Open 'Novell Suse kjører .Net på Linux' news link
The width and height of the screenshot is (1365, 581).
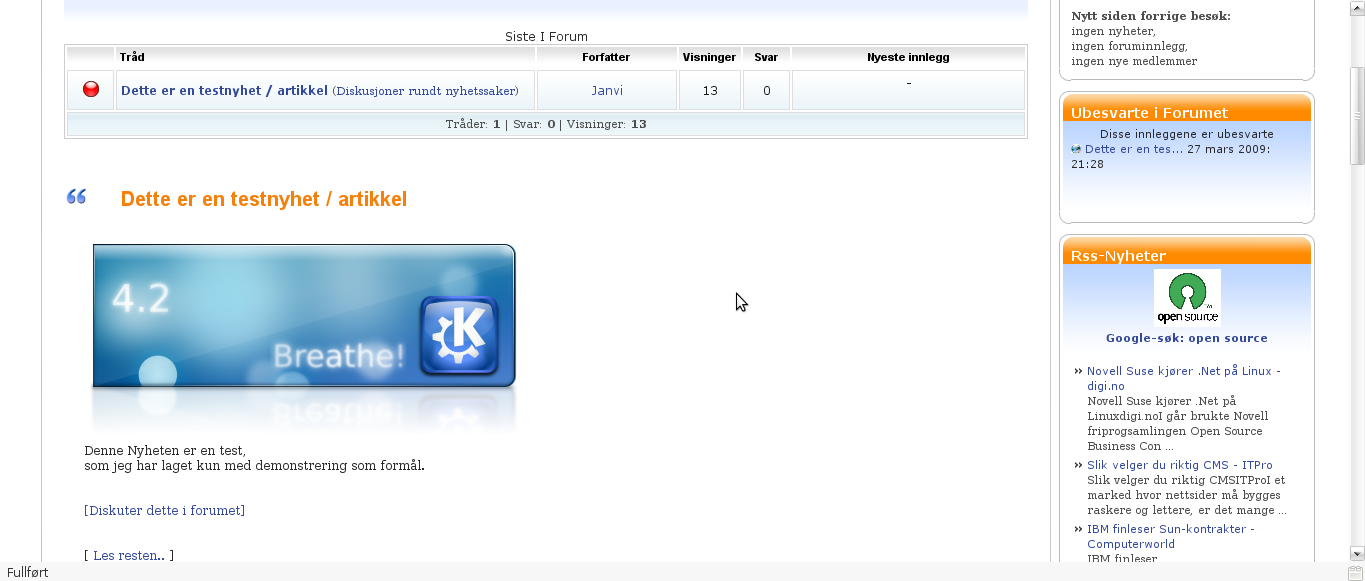pos(1184,378)
